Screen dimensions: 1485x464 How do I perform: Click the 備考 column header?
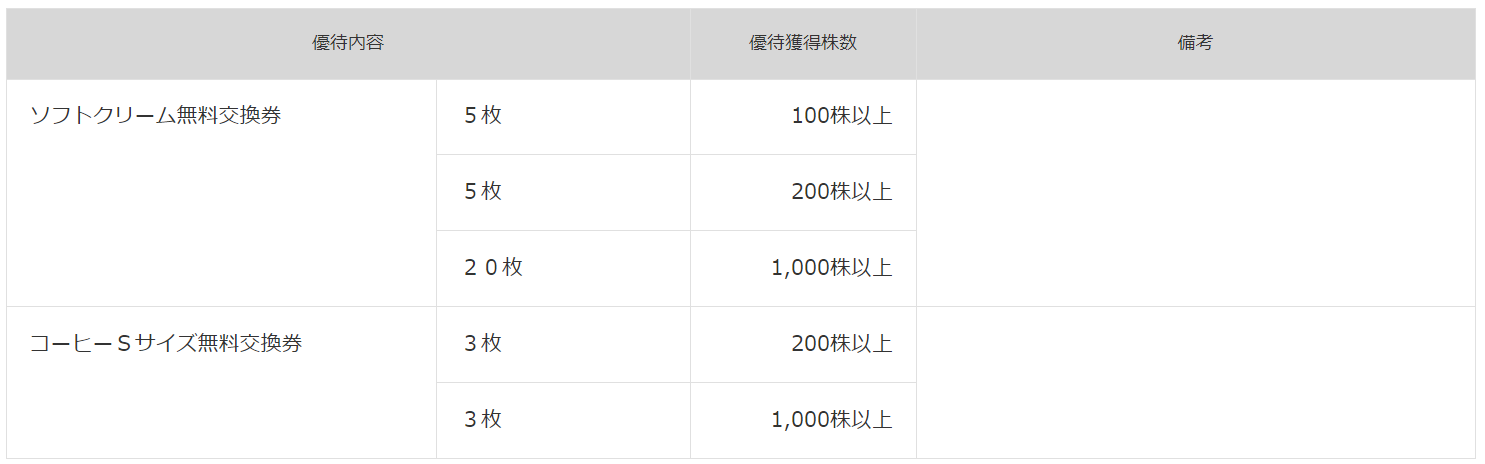click(1195, 44)
